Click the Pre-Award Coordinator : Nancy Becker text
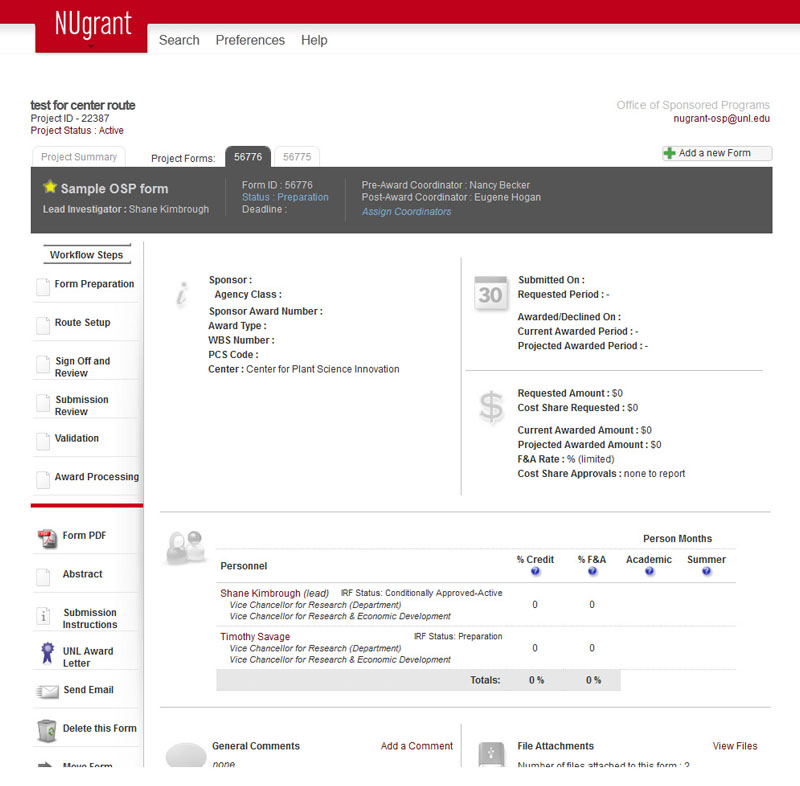This screenshot has height=786, width=800. click(x=445, y=185)
